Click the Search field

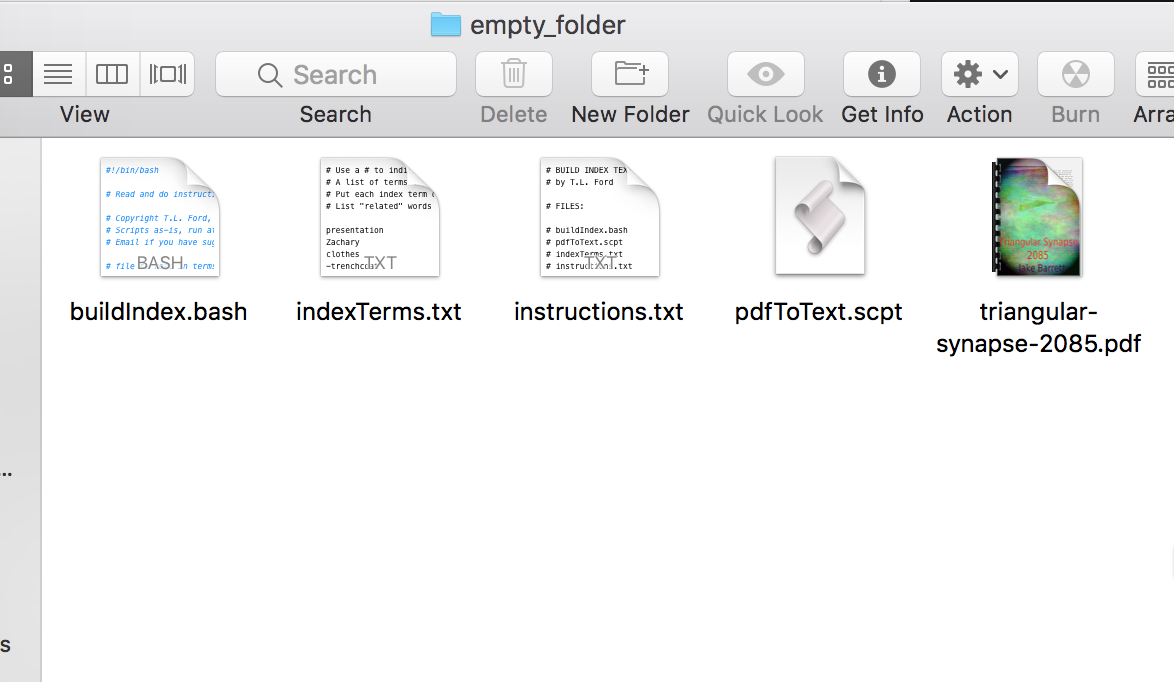335,74
